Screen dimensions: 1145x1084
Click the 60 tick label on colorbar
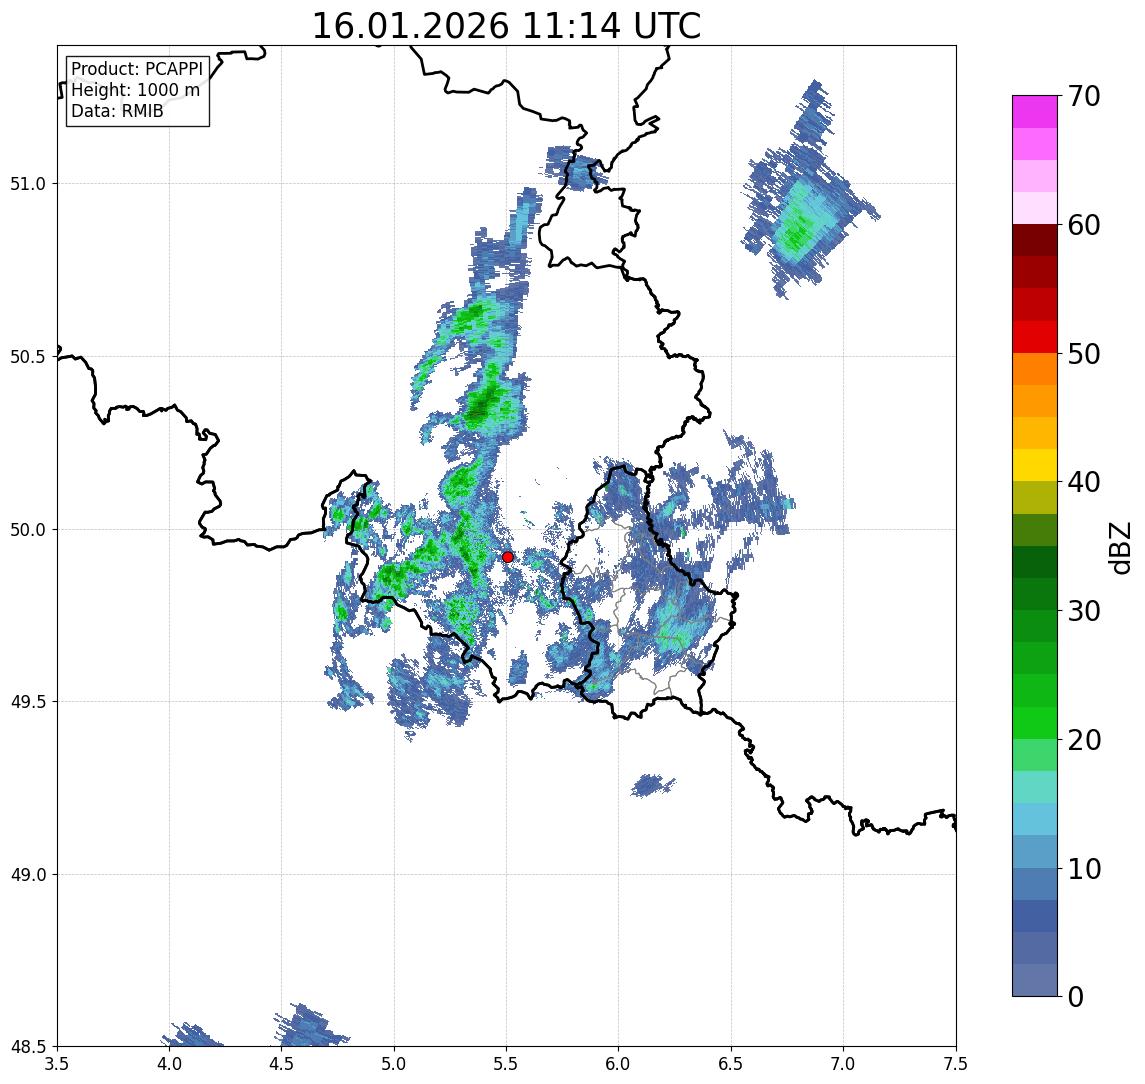[x=1084, y=225]
